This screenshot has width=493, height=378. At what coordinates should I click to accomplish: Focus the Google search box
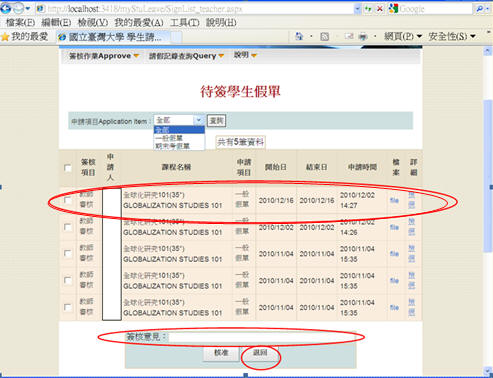point(435,9)
